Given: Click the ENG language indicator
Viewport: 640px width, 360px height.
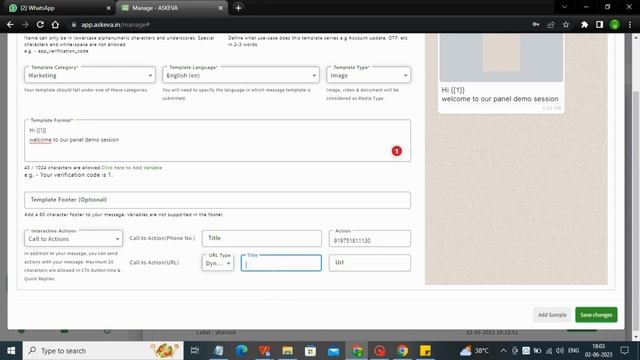Looking at the screenshot, I should (573, 351).
